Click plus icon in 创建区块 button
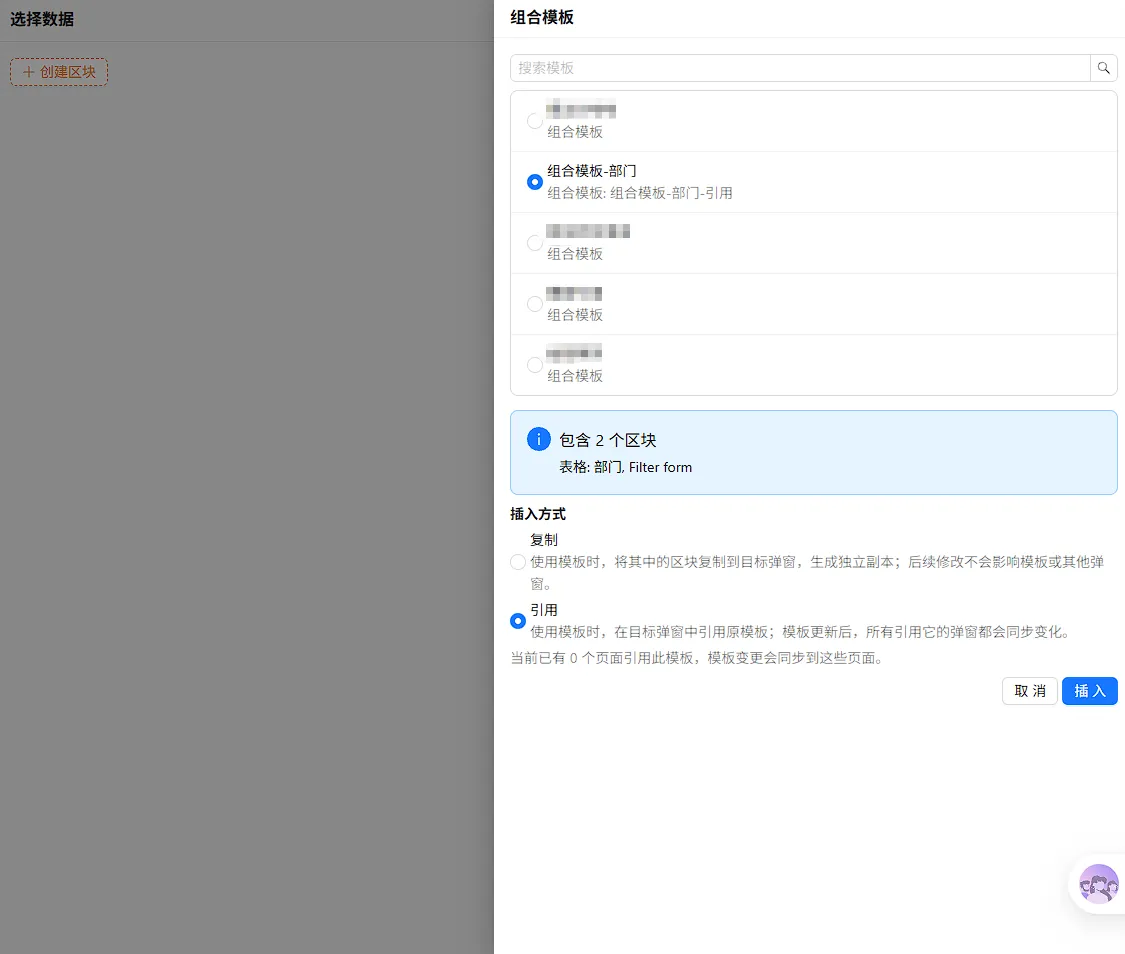The width and height of the screenshot is (1125, 954). tap(29, 72)
